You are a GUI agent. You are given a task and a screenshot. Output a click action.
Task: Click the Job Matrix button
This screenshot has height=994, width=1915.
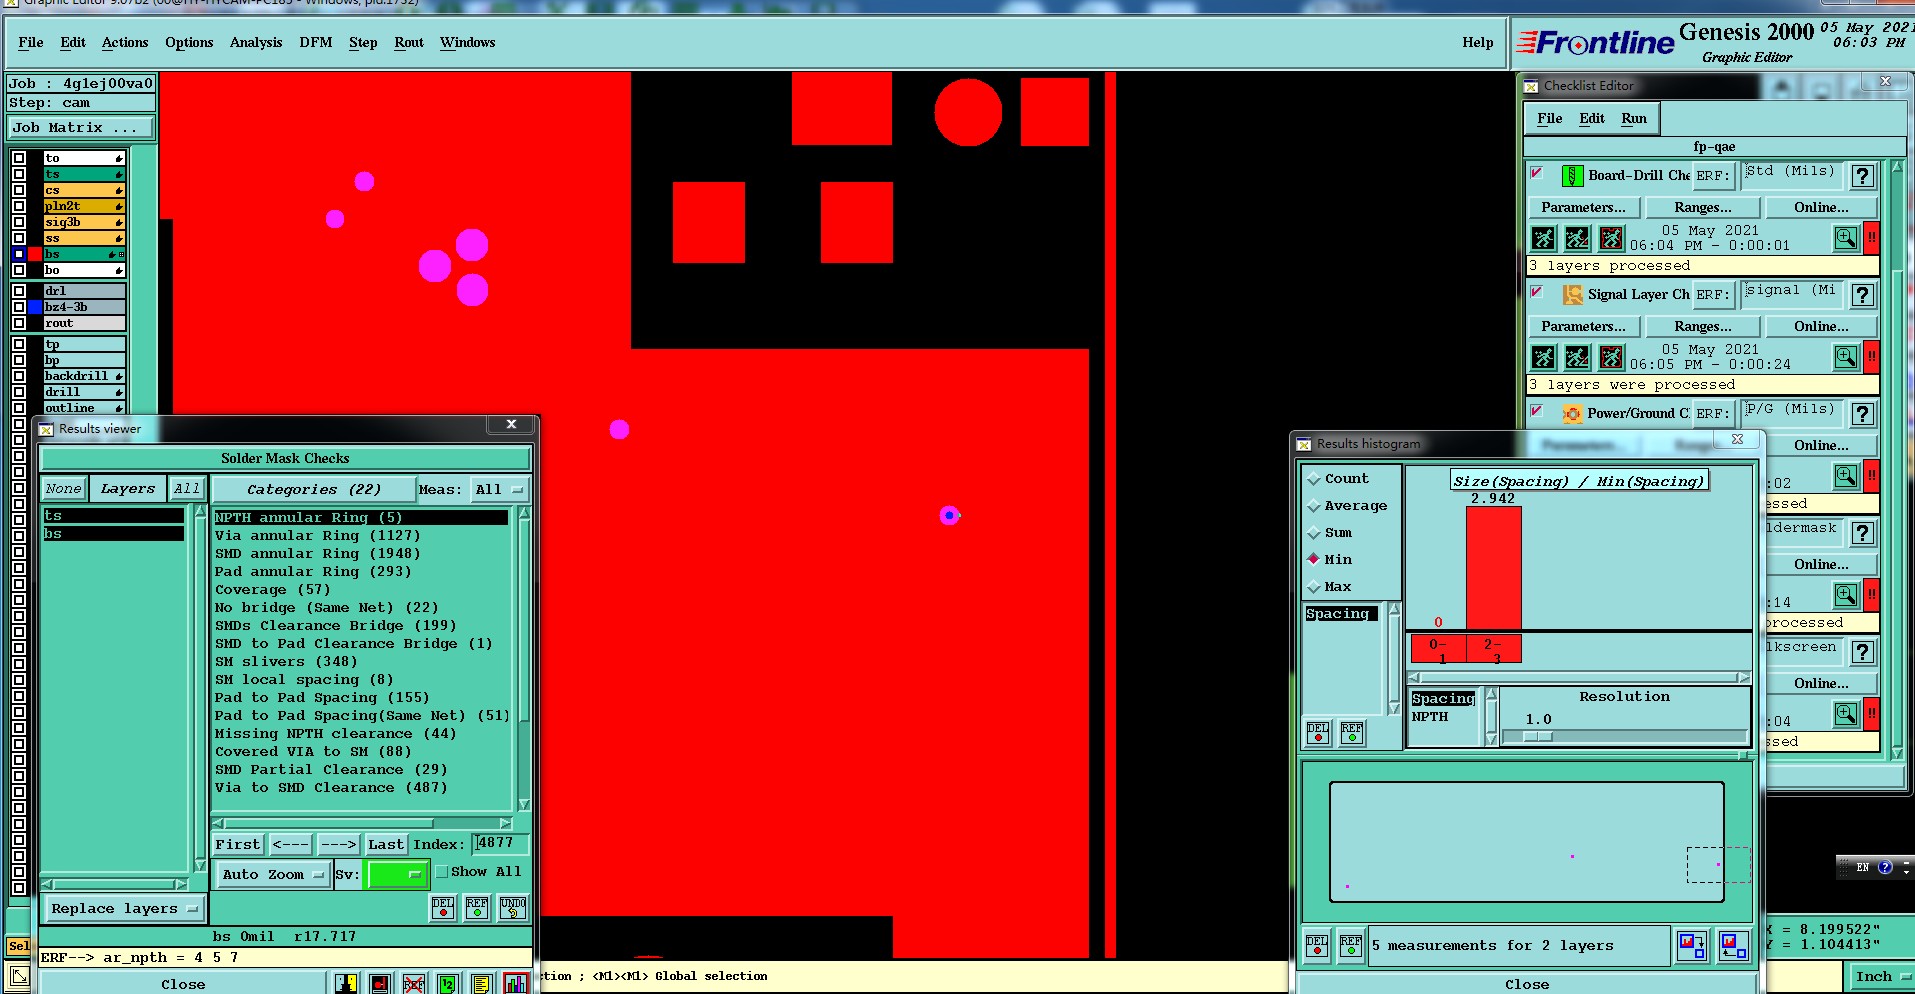tap(81, 128)
